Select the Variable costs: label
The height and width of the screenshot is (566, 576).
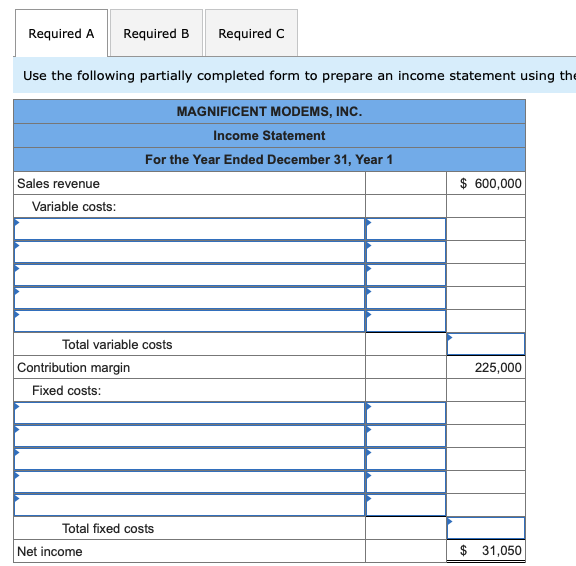[74, 206]
